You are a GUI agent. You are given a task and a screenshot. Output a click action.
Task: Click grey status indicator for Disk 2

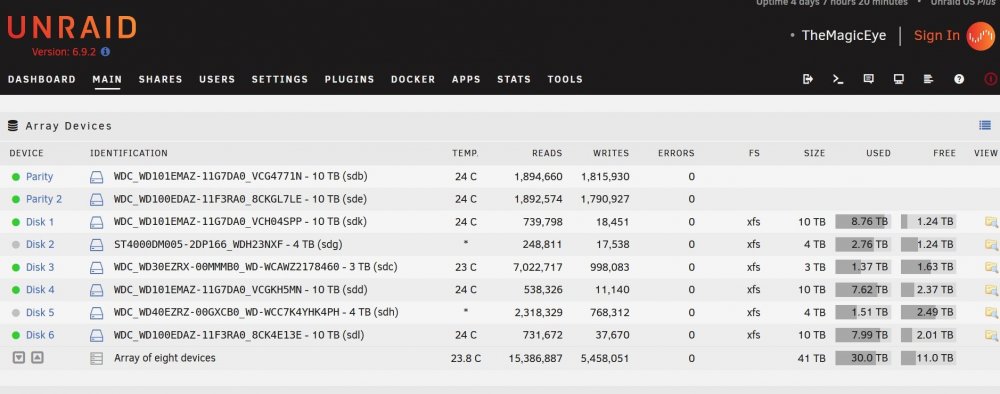click(x=16, y=245)
